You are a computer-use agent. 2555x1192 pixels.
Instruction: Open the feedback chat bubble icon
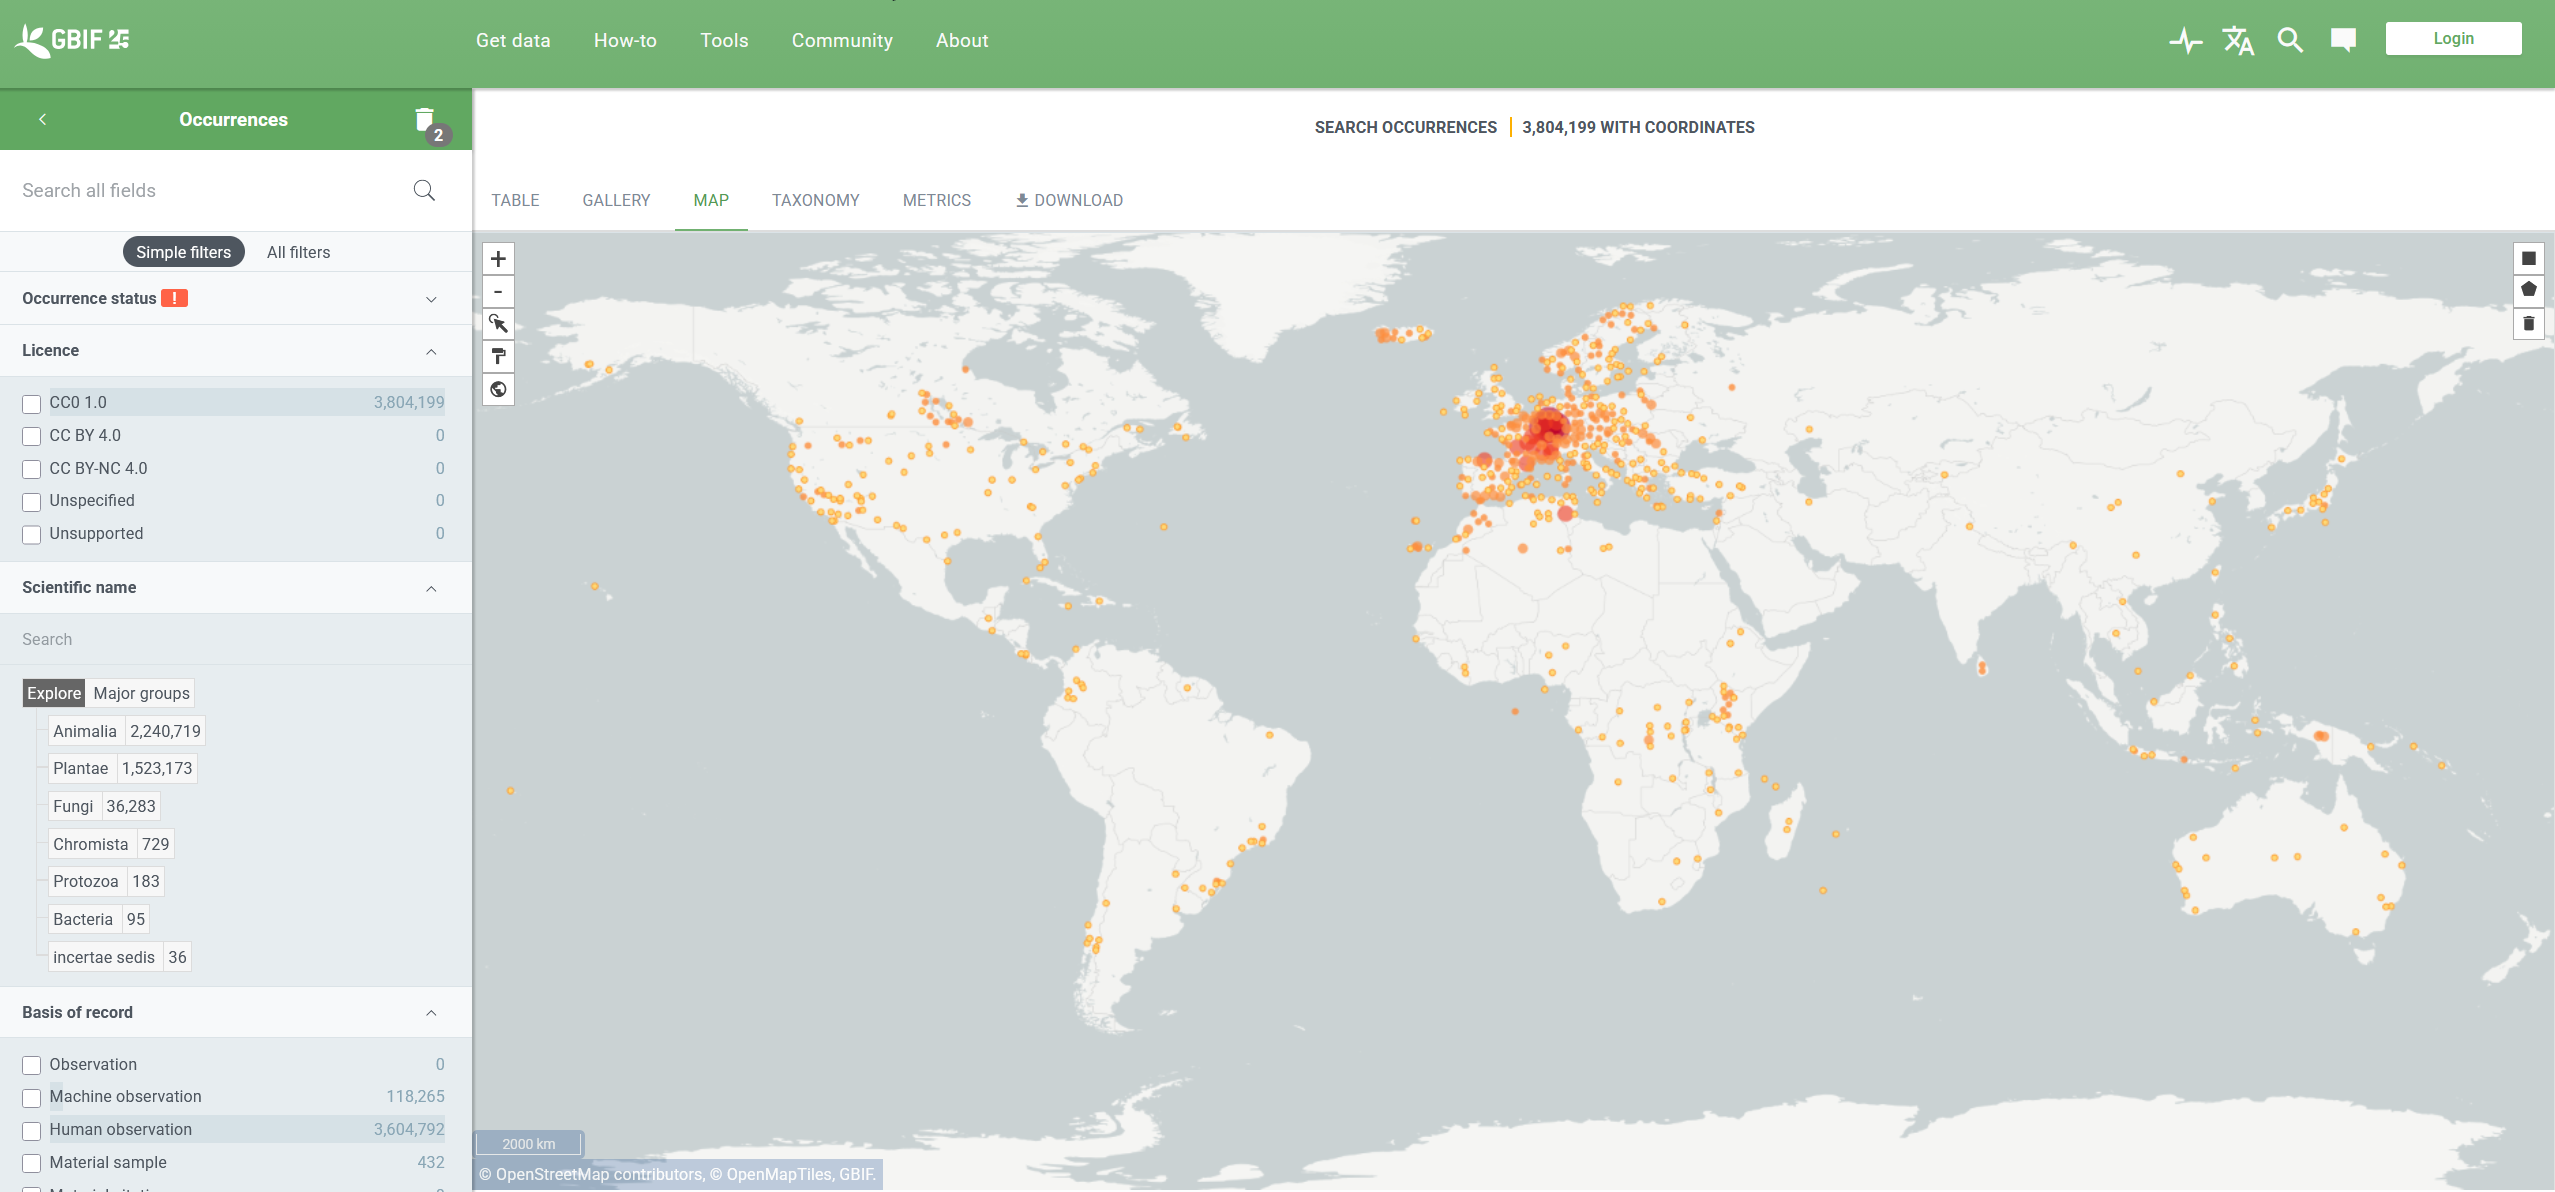[2343, 40]
